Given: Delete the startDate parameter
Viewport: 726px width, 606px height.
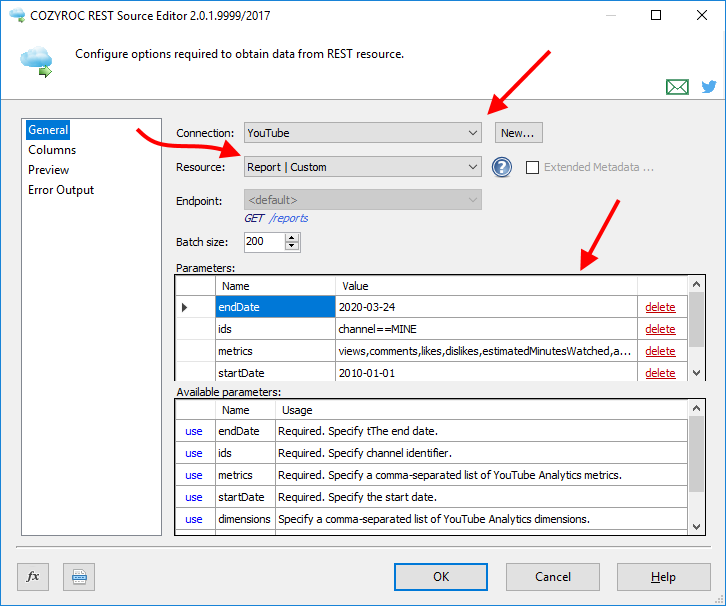Looking at the screenshot, I should (660, 373).
